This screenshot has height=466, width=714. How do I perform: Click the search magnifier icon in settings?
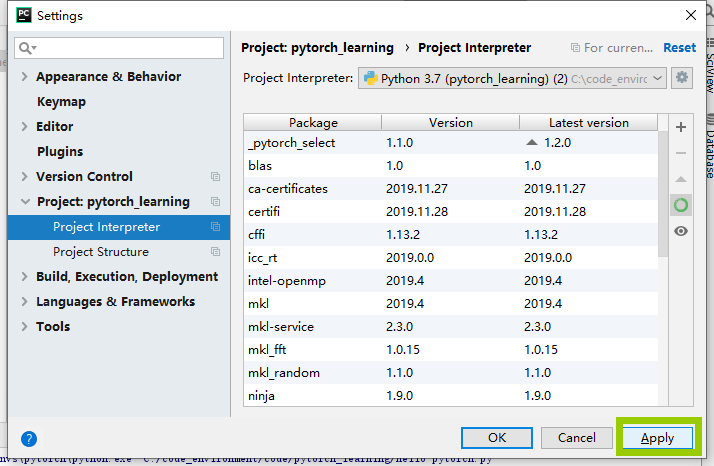coord(27,48)
